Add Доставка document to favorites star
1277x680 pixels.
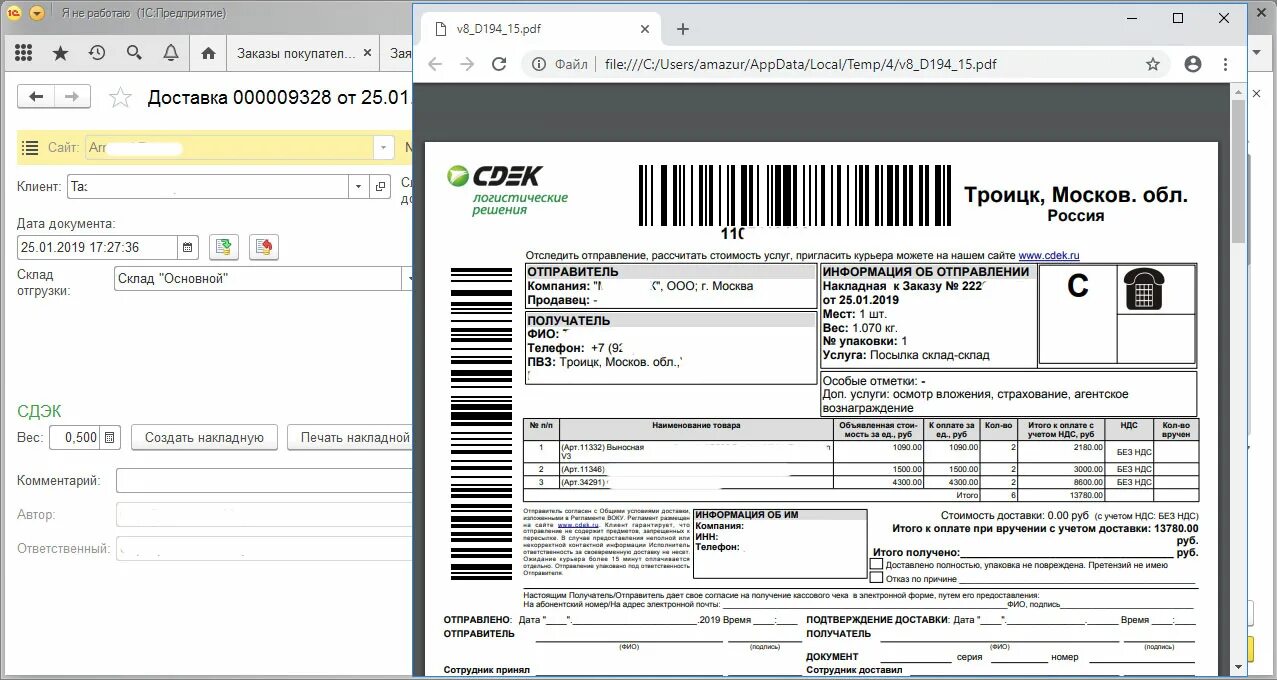pos(120,97)
